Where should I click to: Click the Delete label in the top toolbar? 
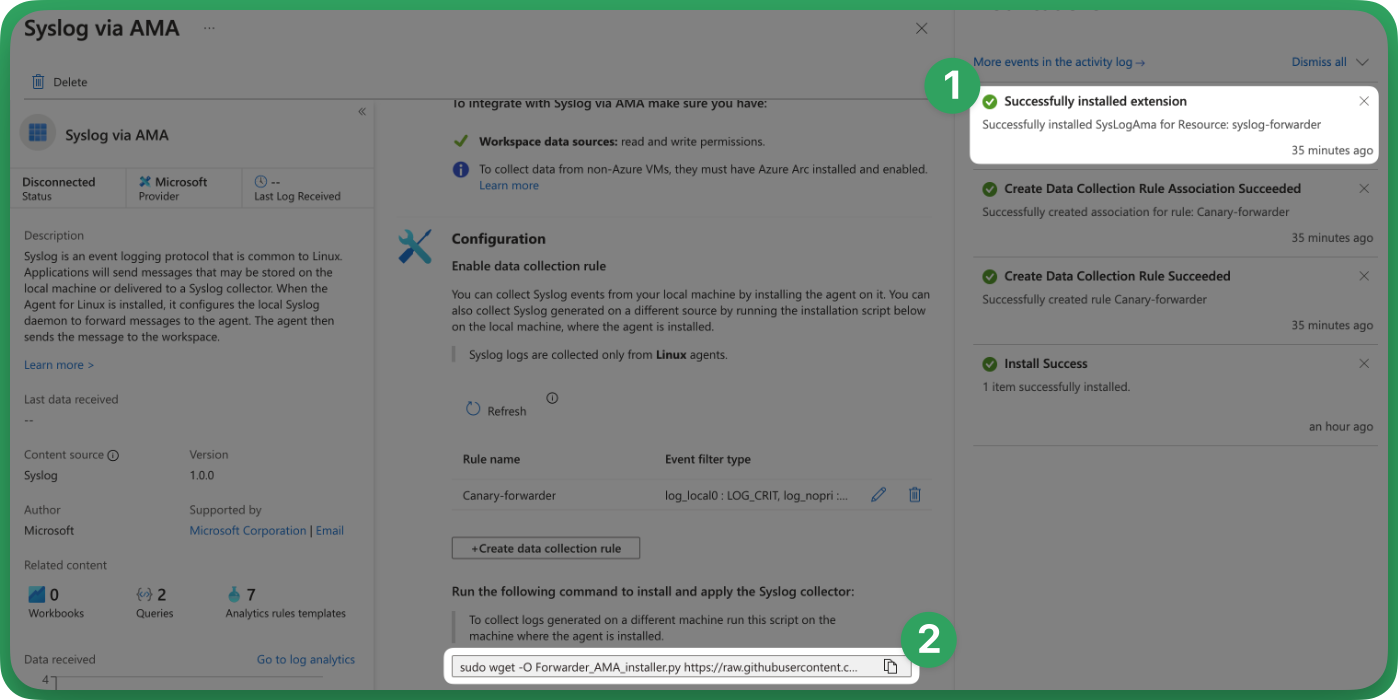pyautogui.click(x=70, y=82)
